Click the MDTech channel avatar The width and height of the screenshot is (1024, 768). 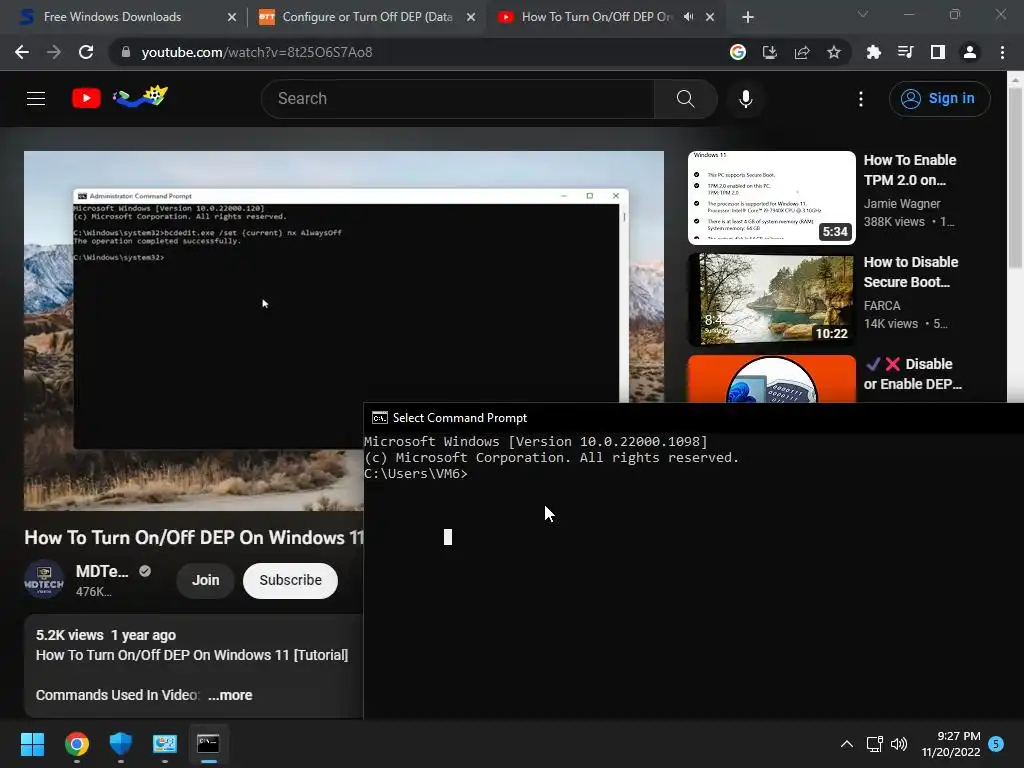coord(44,579)
